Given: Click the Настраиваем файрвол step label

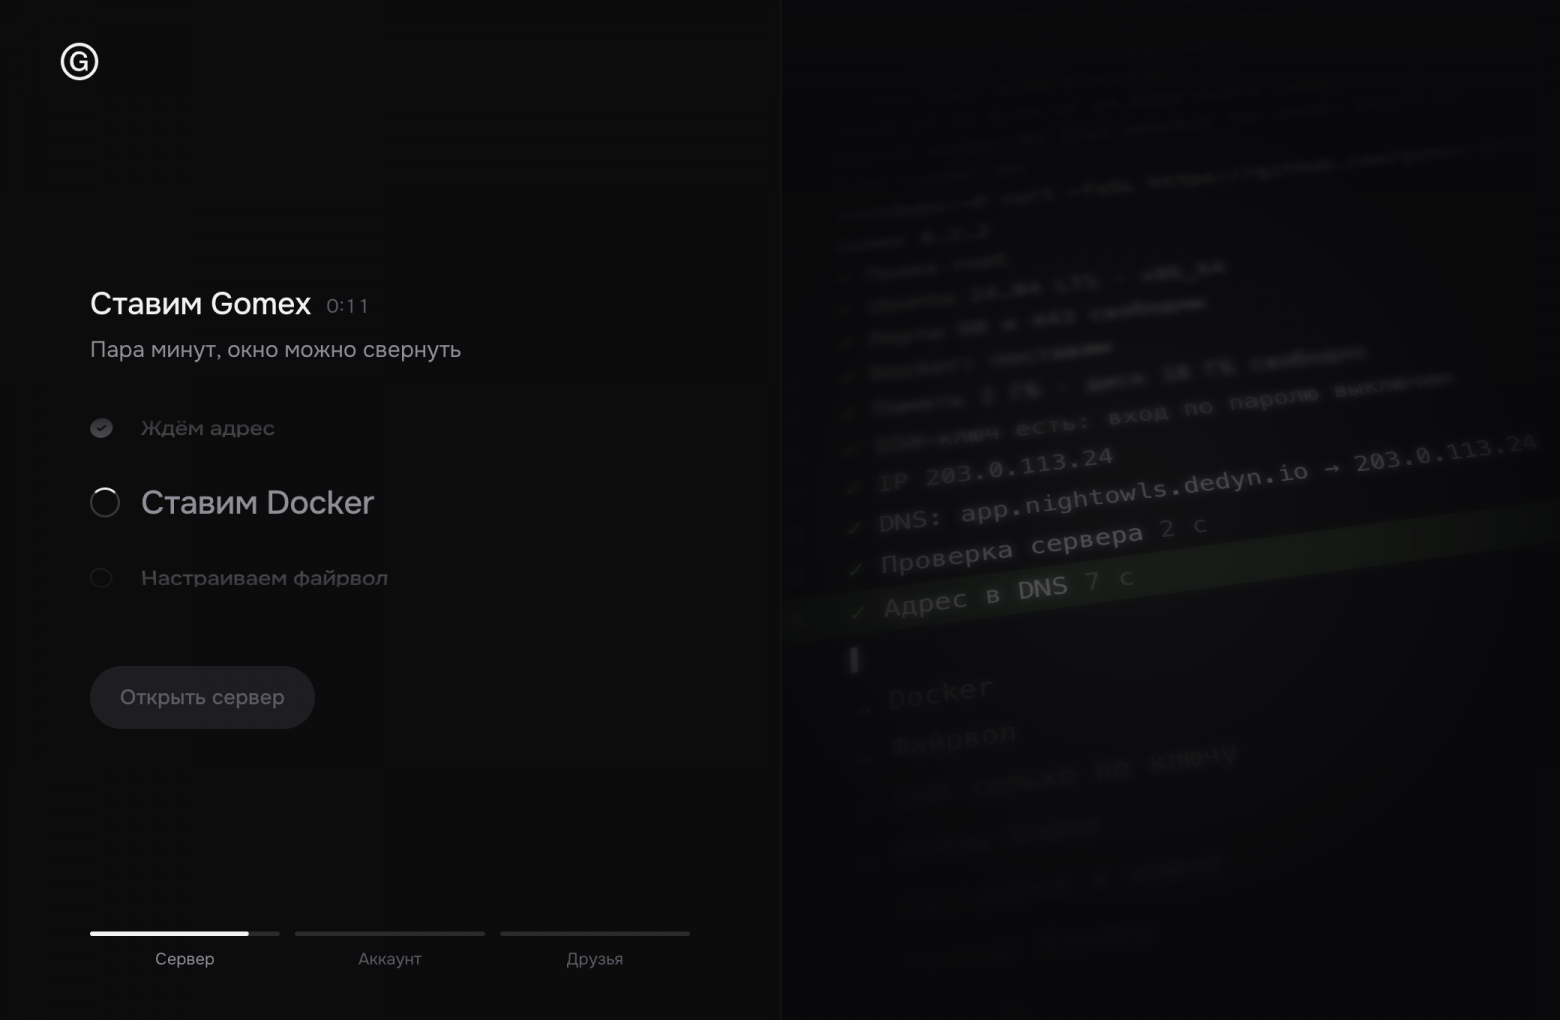Looking at the screenshot, I should click(264, 578).
